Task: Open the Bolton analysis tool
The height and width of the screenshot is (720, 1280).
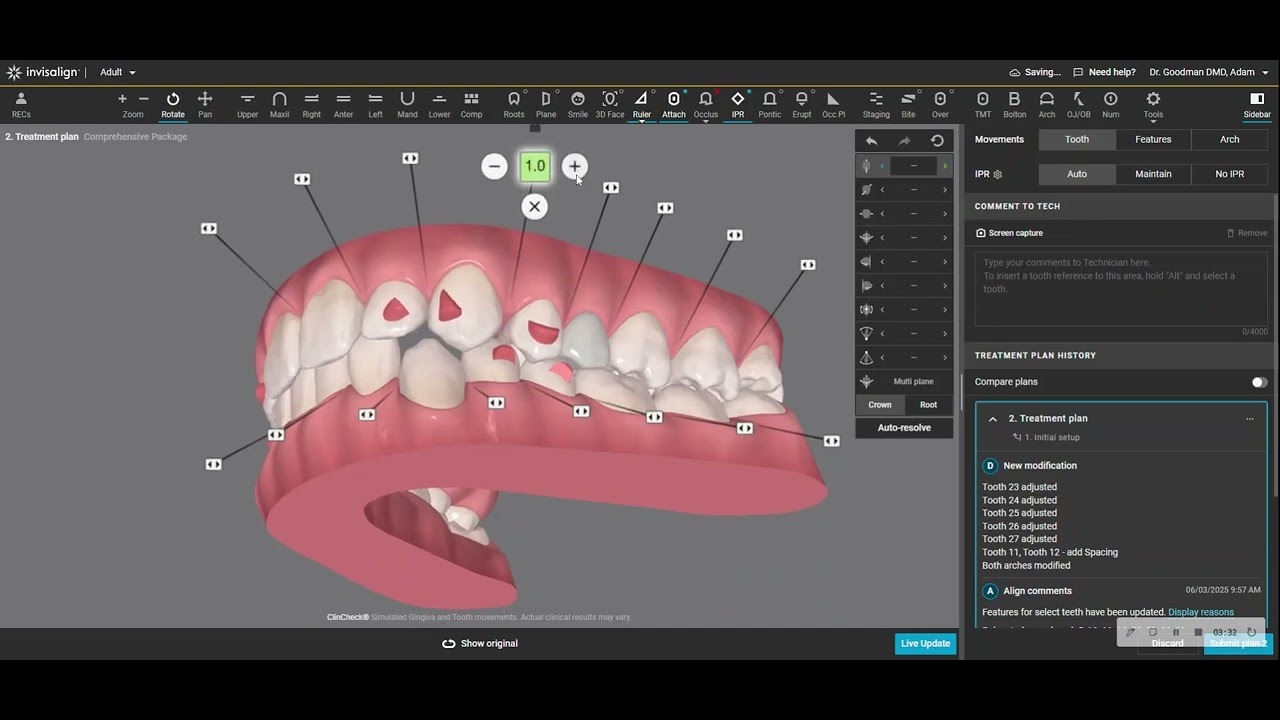Action: 1014,104
